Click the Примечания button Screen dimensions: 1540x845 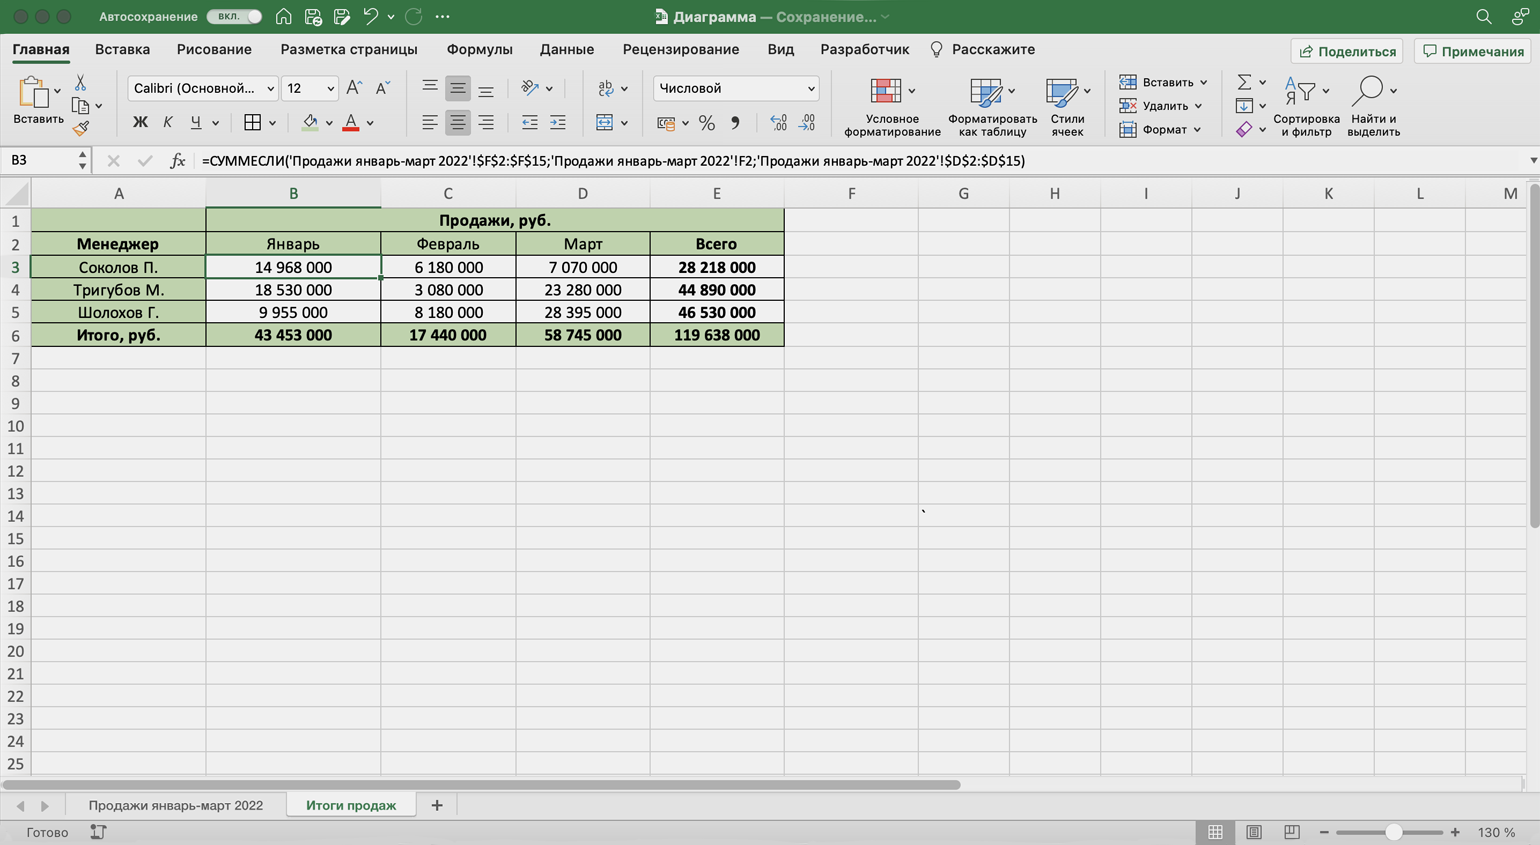tap(1473, 51)
